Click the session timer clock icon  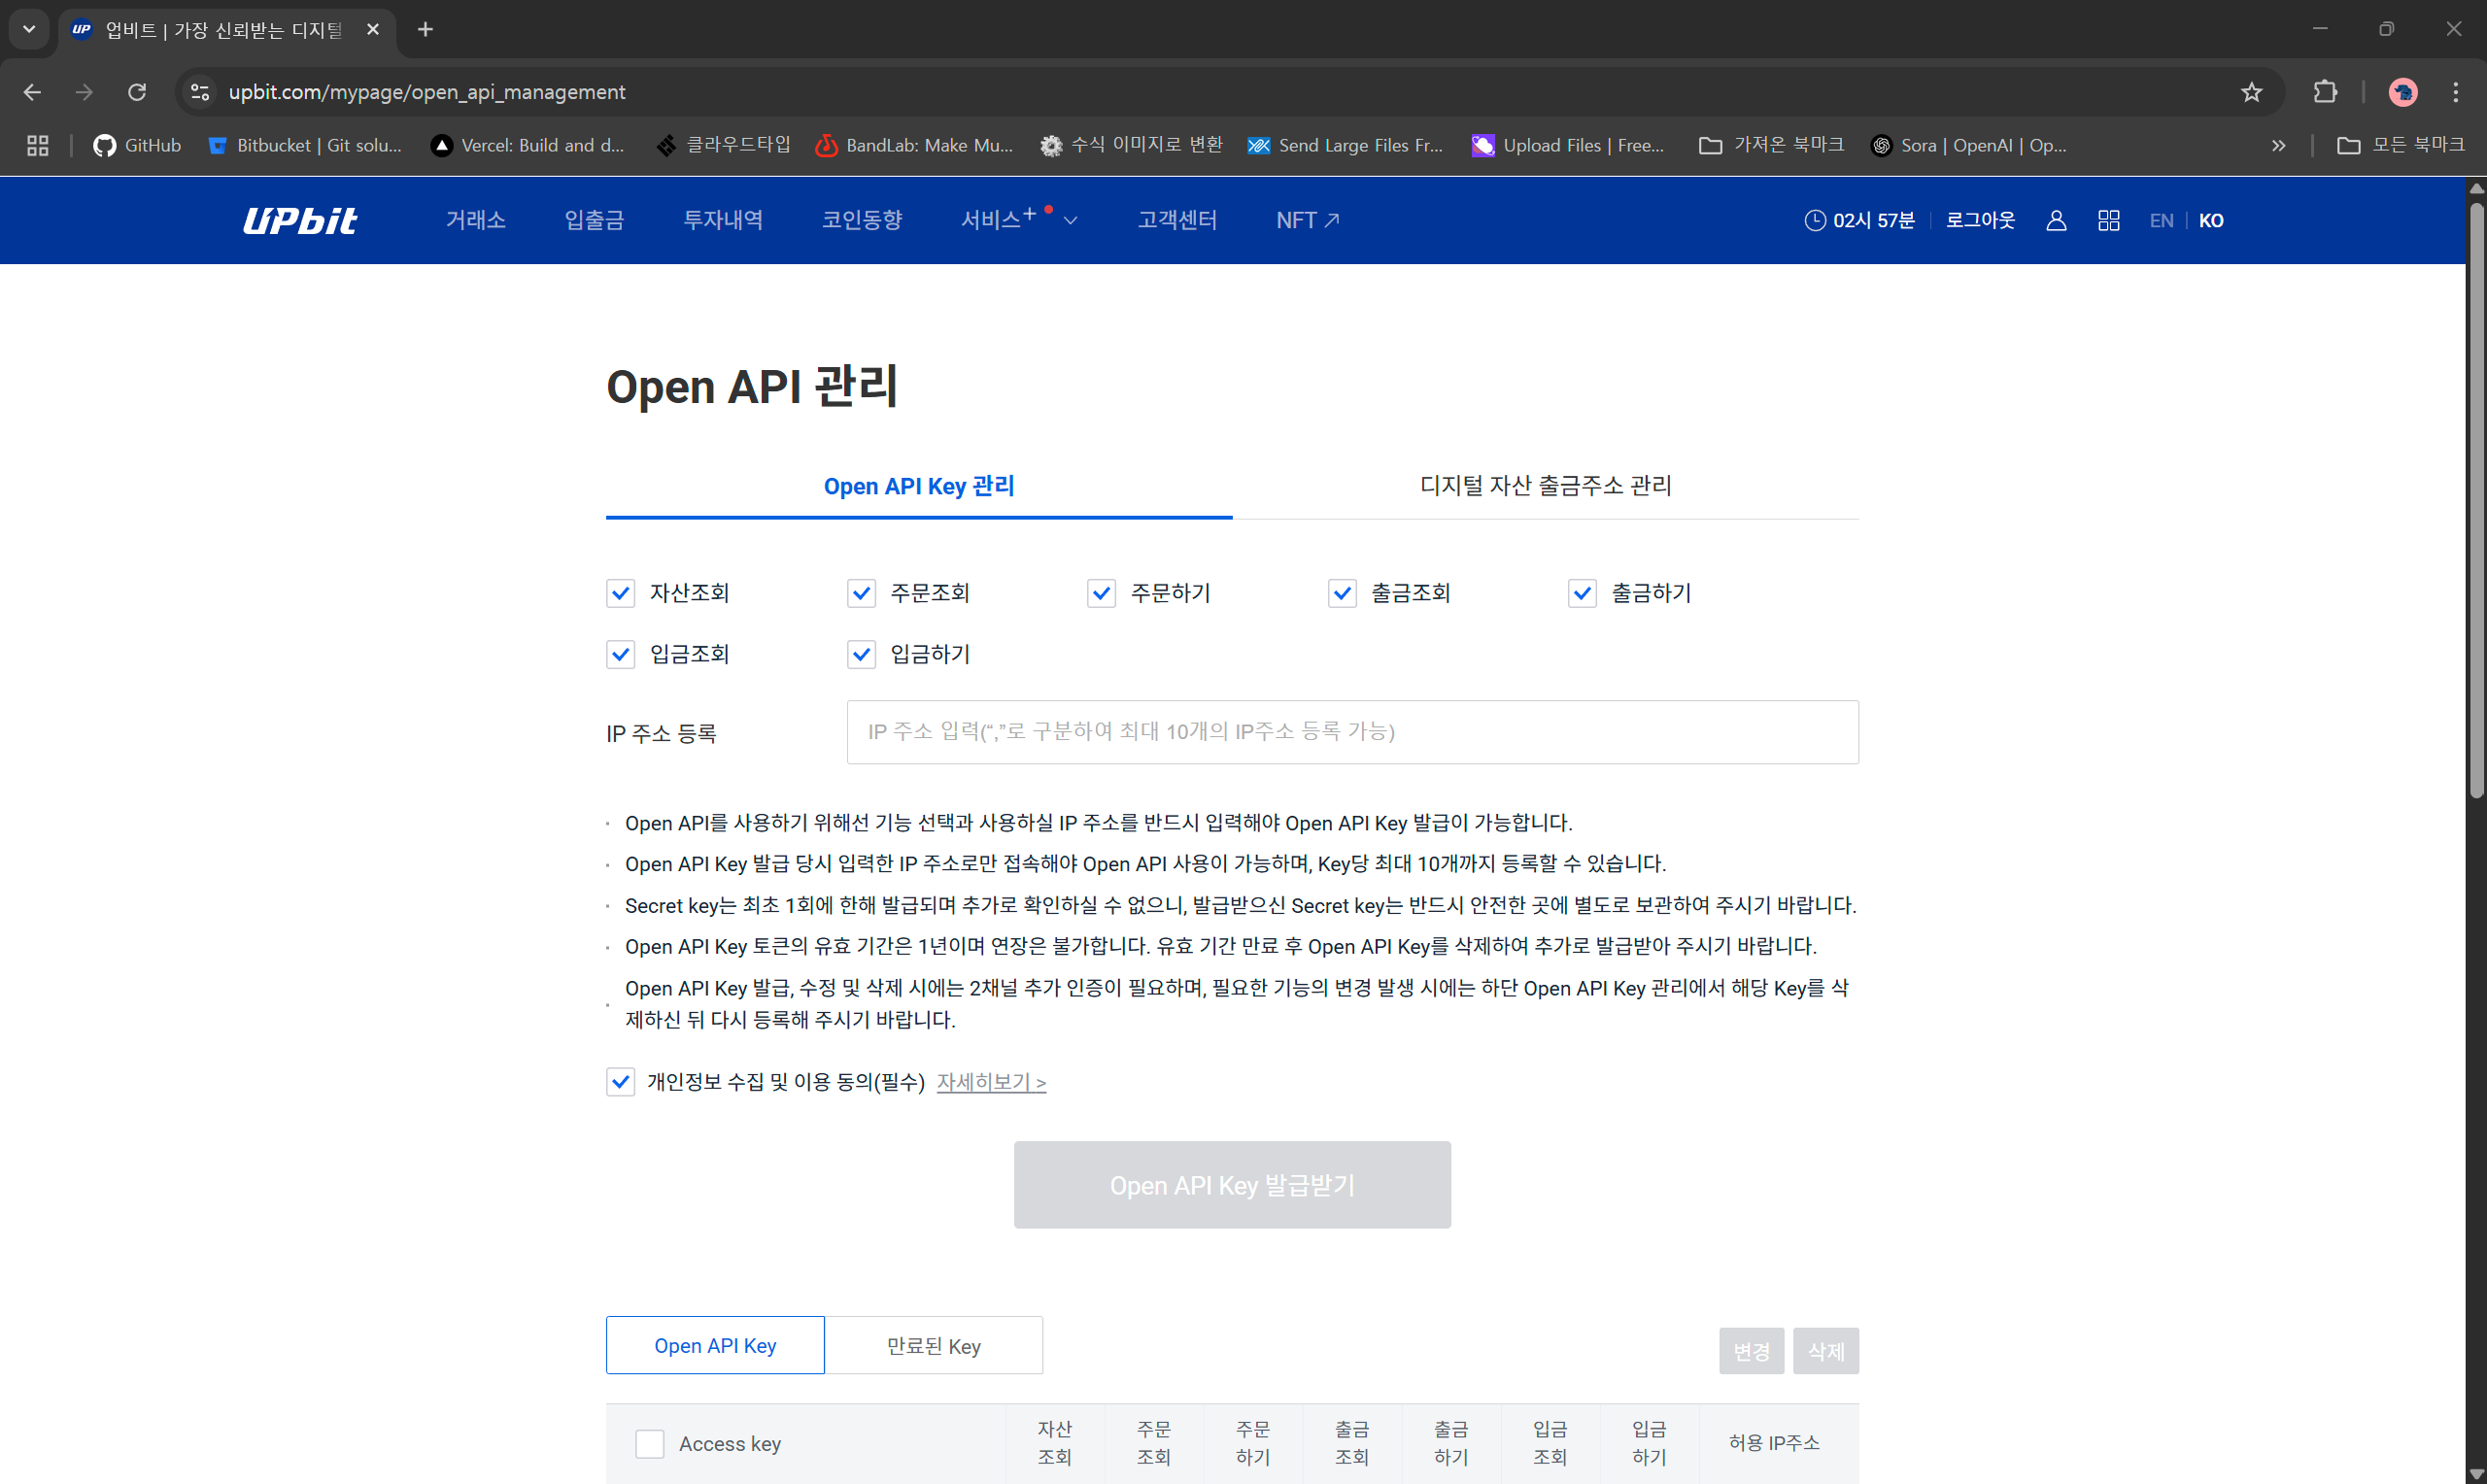point(1814,220)
